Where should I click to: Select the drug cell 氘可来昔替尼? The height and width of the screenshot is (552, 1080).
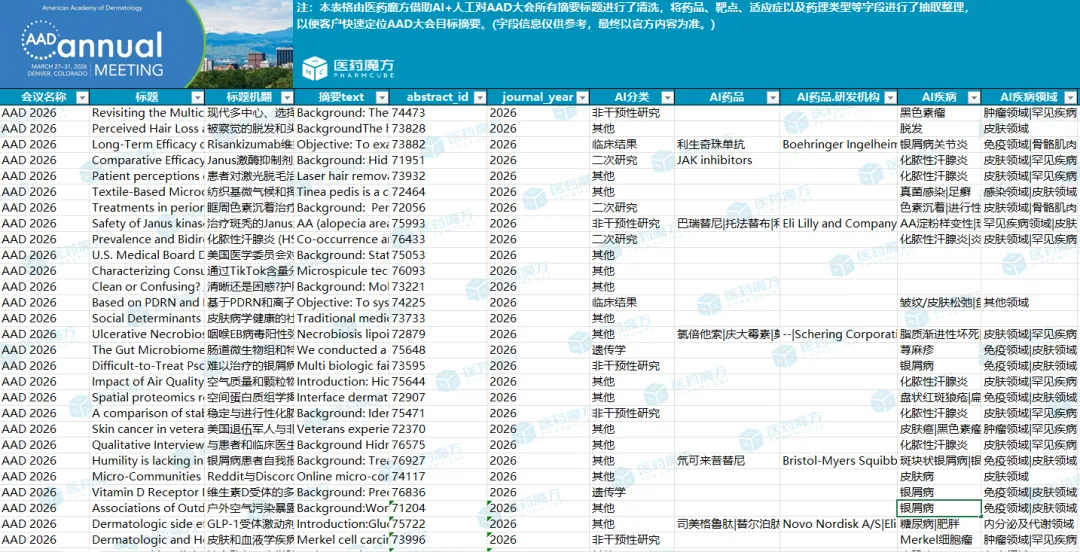click(x=727, y=461)
